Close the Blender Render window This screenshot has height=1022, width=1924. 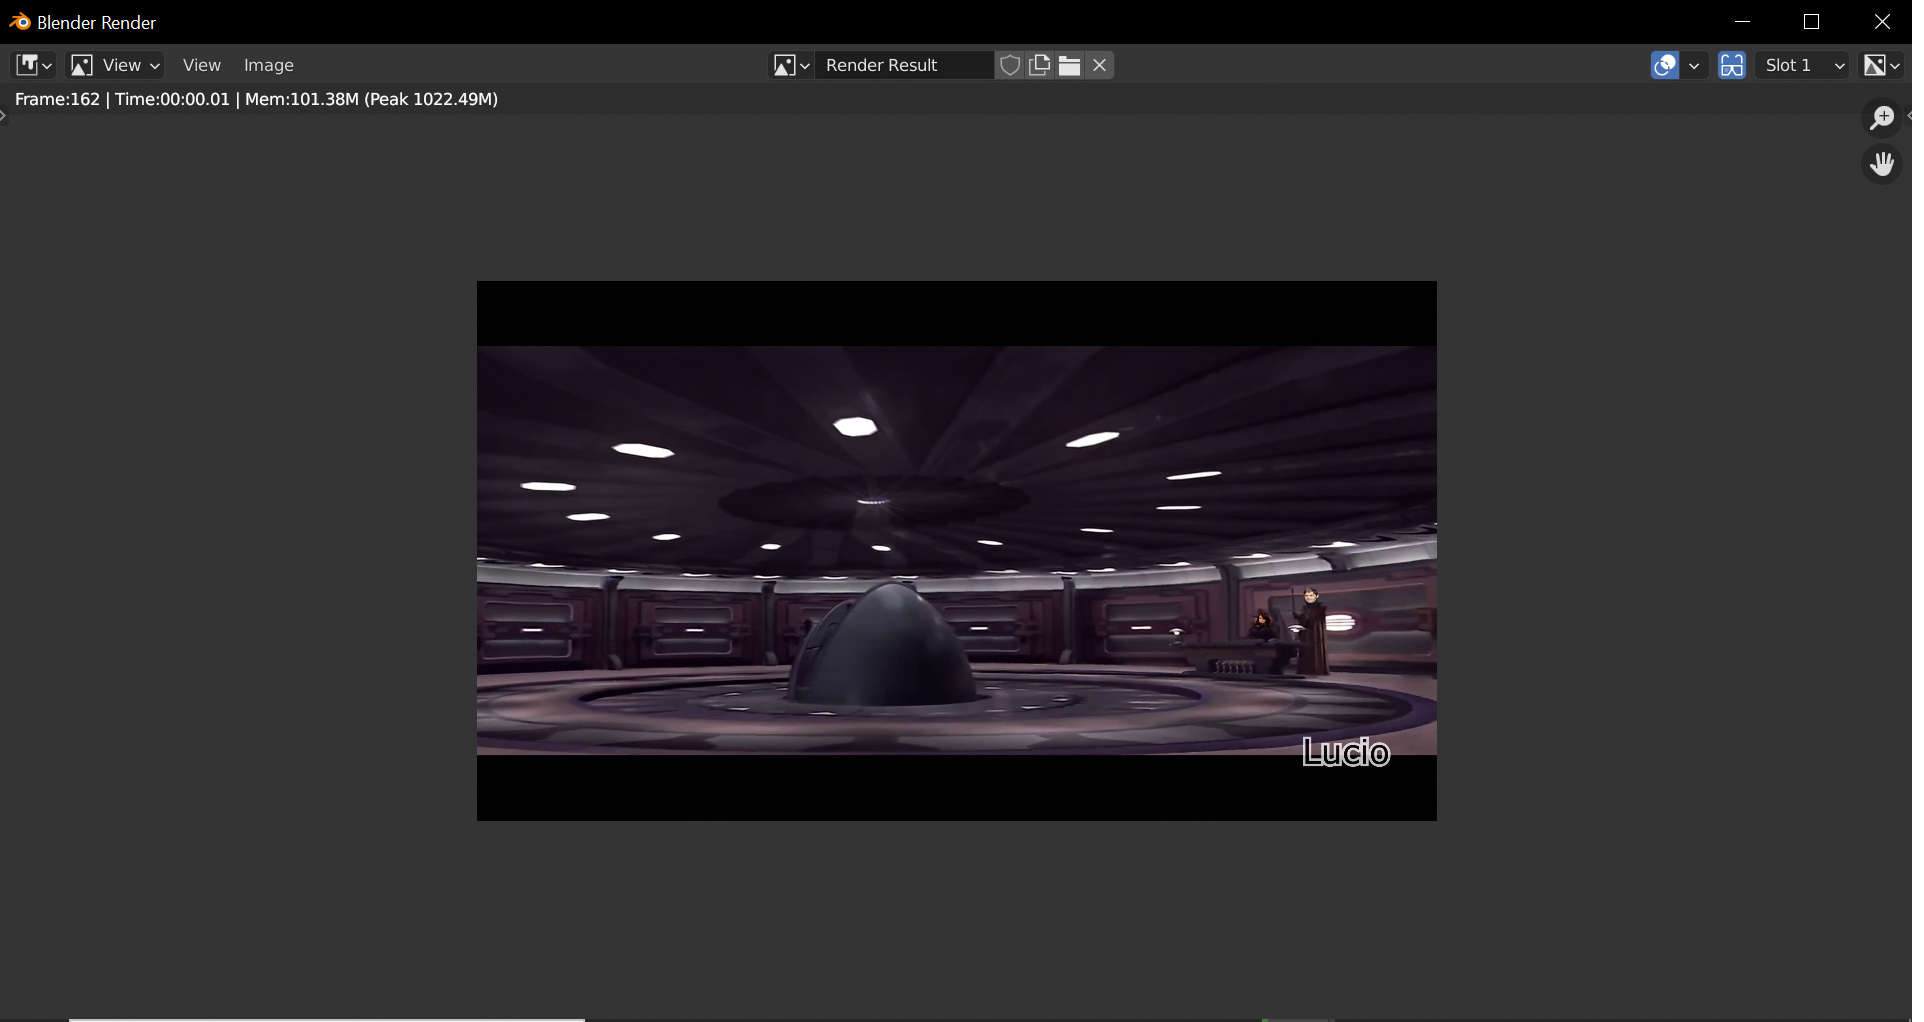(x=1882, y=22)
